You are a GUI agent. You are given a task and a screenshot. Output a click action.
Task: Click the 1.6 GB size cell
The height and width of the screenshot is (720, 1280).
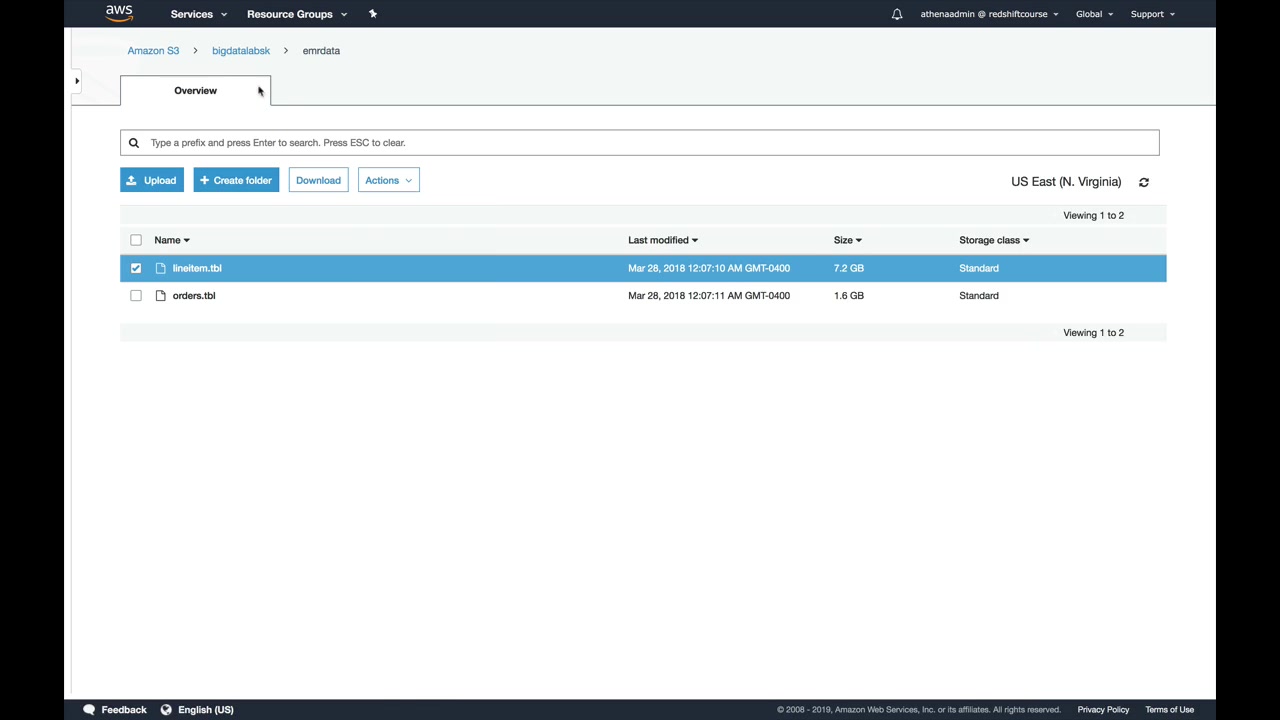[849, 296]
